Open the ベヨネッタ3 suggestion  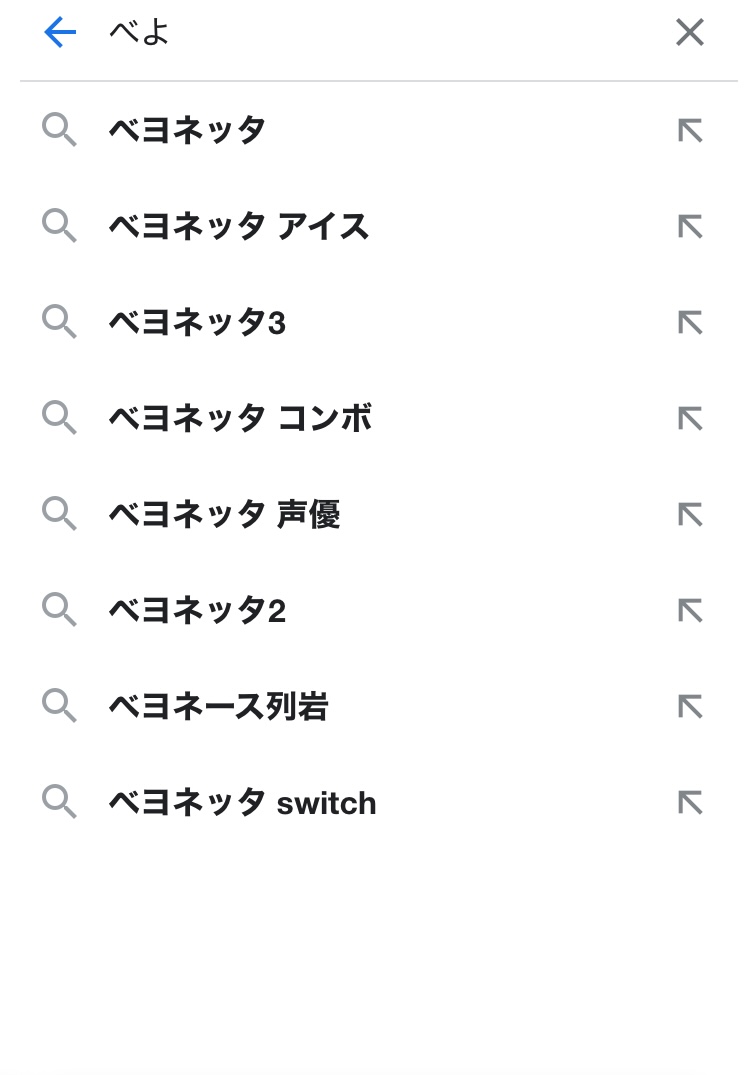point(197,323)
